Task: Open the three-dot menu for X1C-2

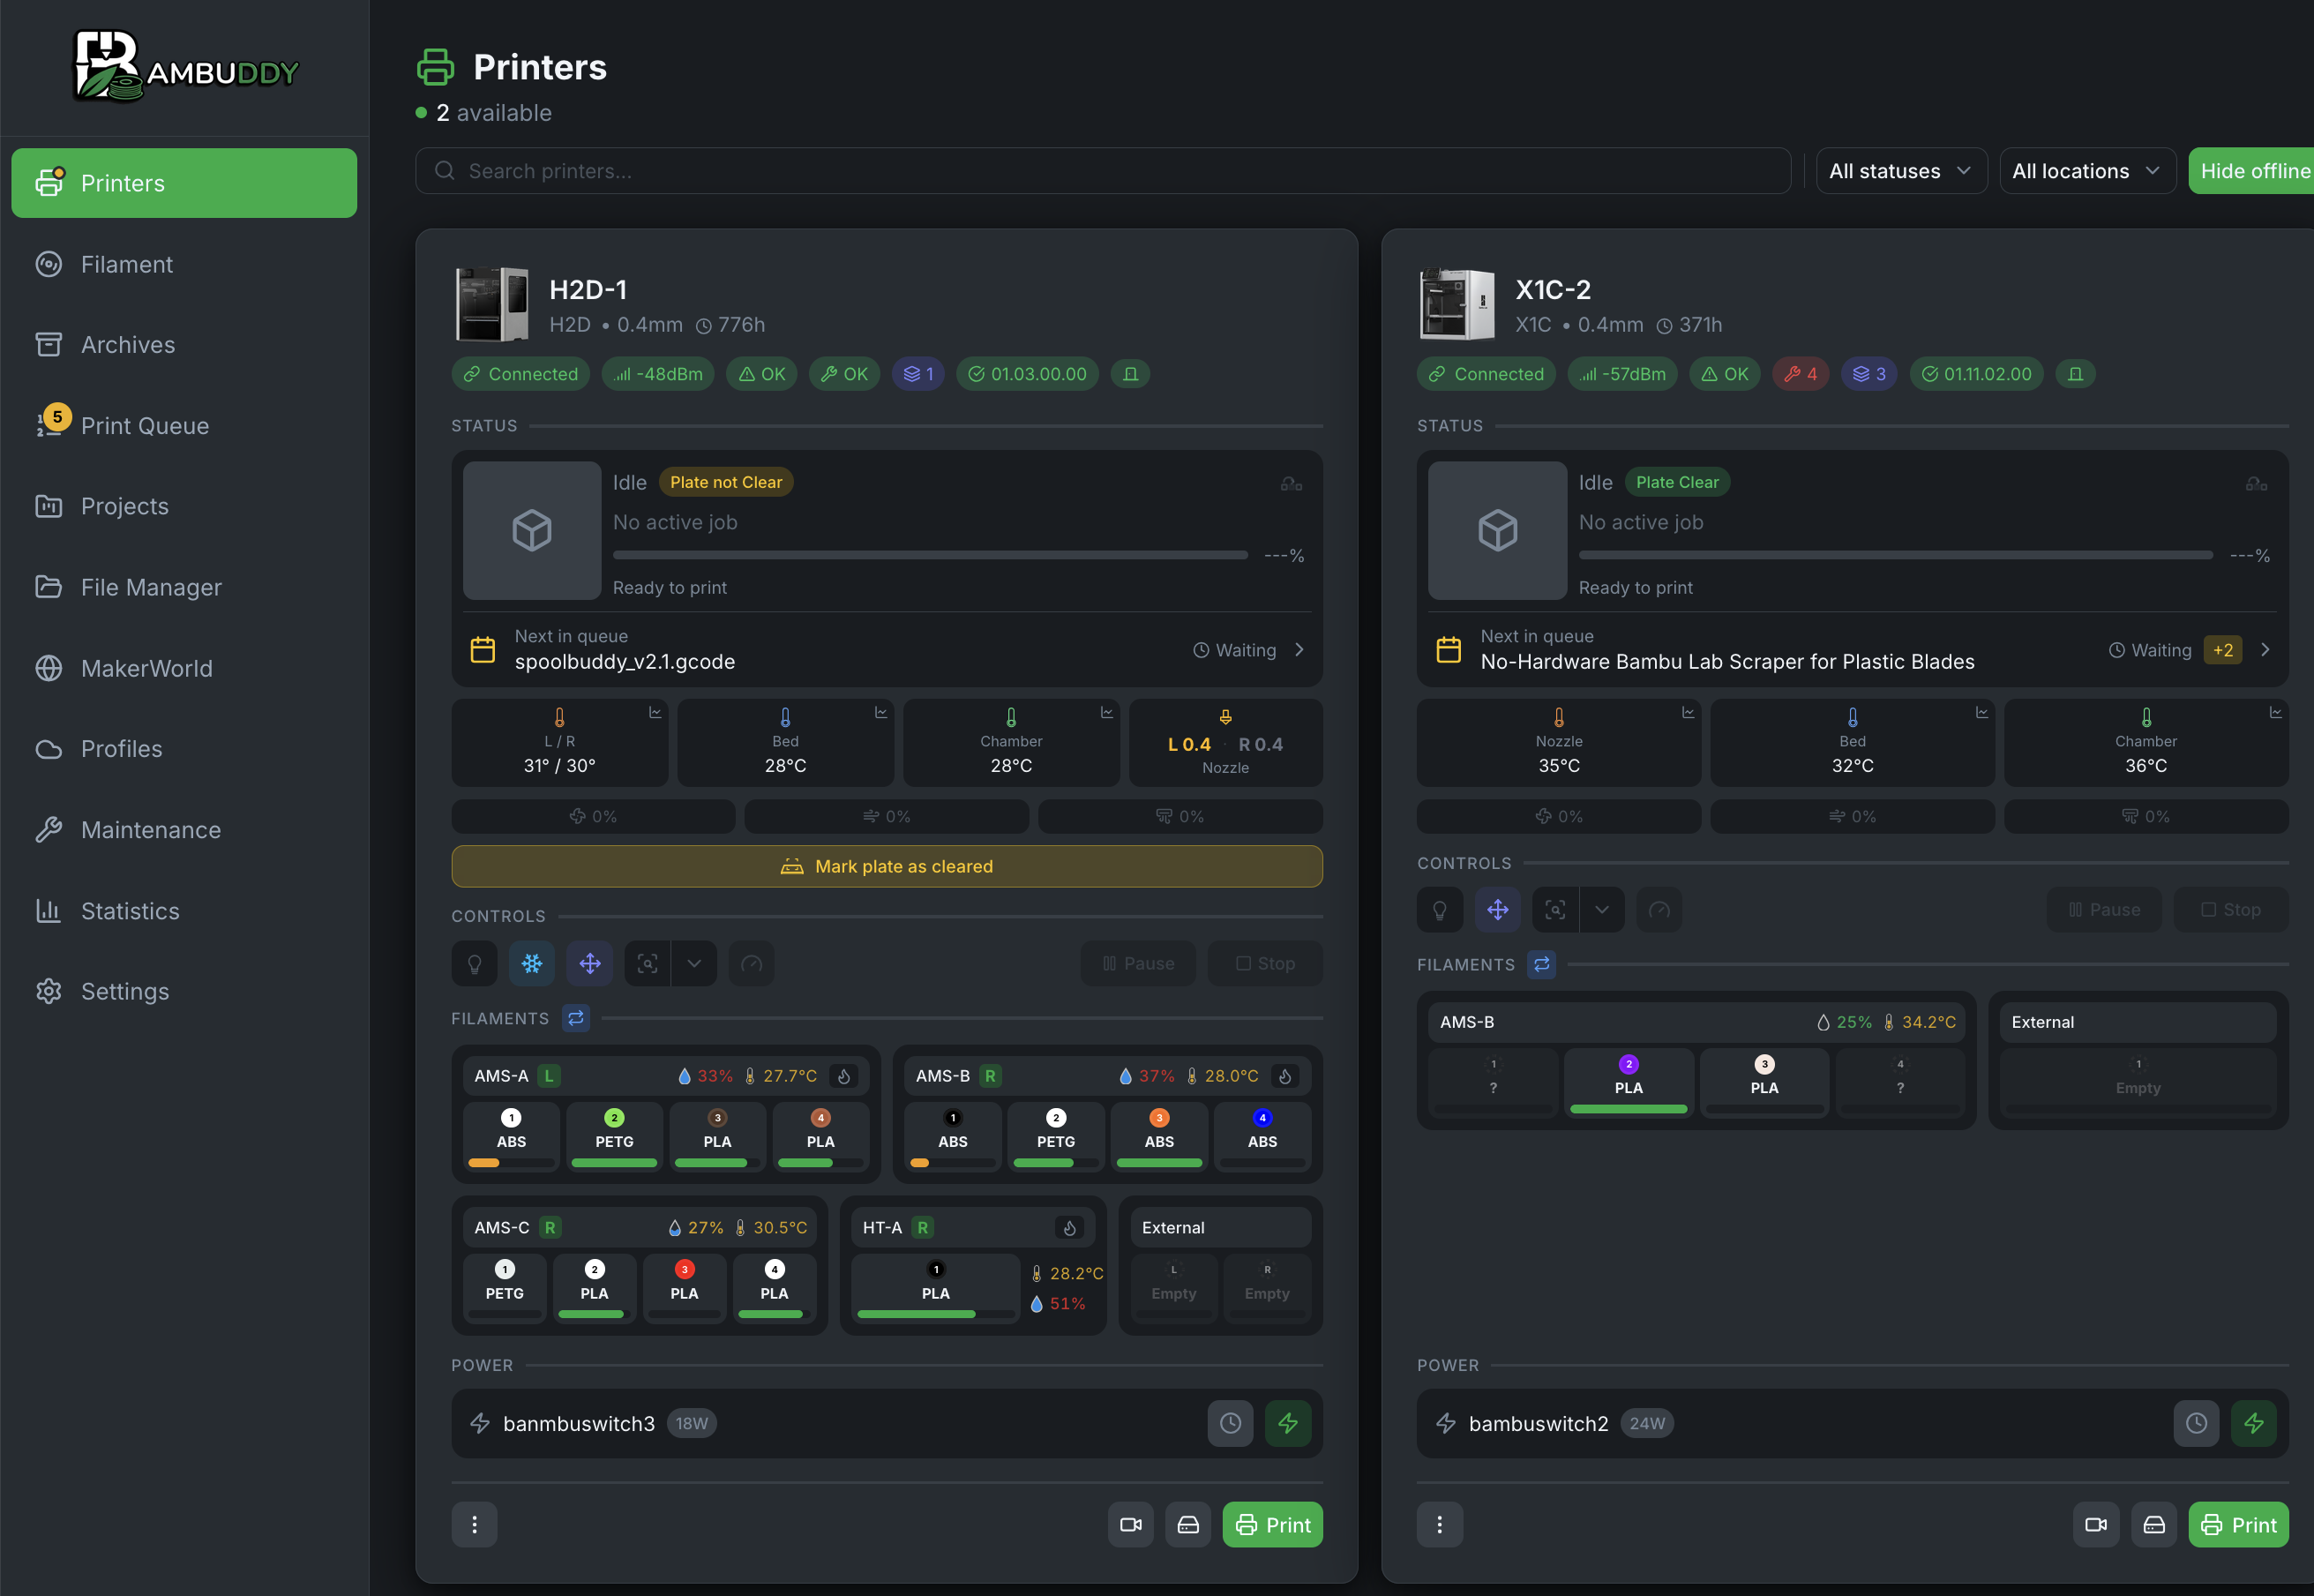Action: pos(1440,1525)
